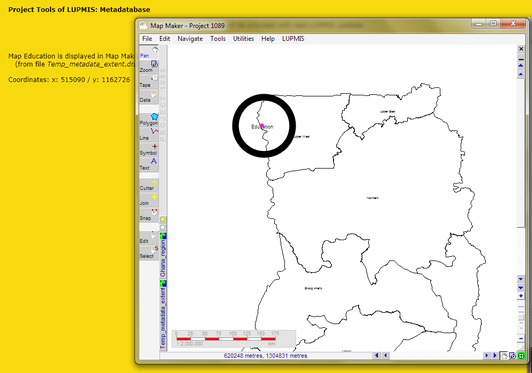Click the zoom slider on right edge
Image resolution: width=532 pixels, height=373 pixels.
(x=521, y=317)
